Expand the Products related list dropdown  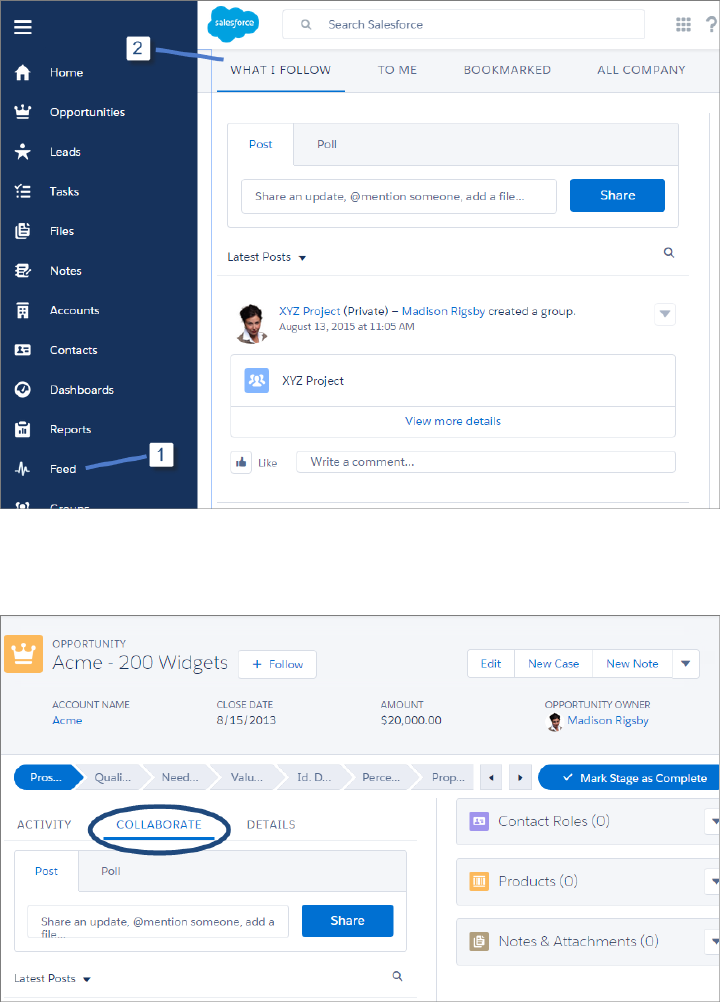tap(713, 881)
